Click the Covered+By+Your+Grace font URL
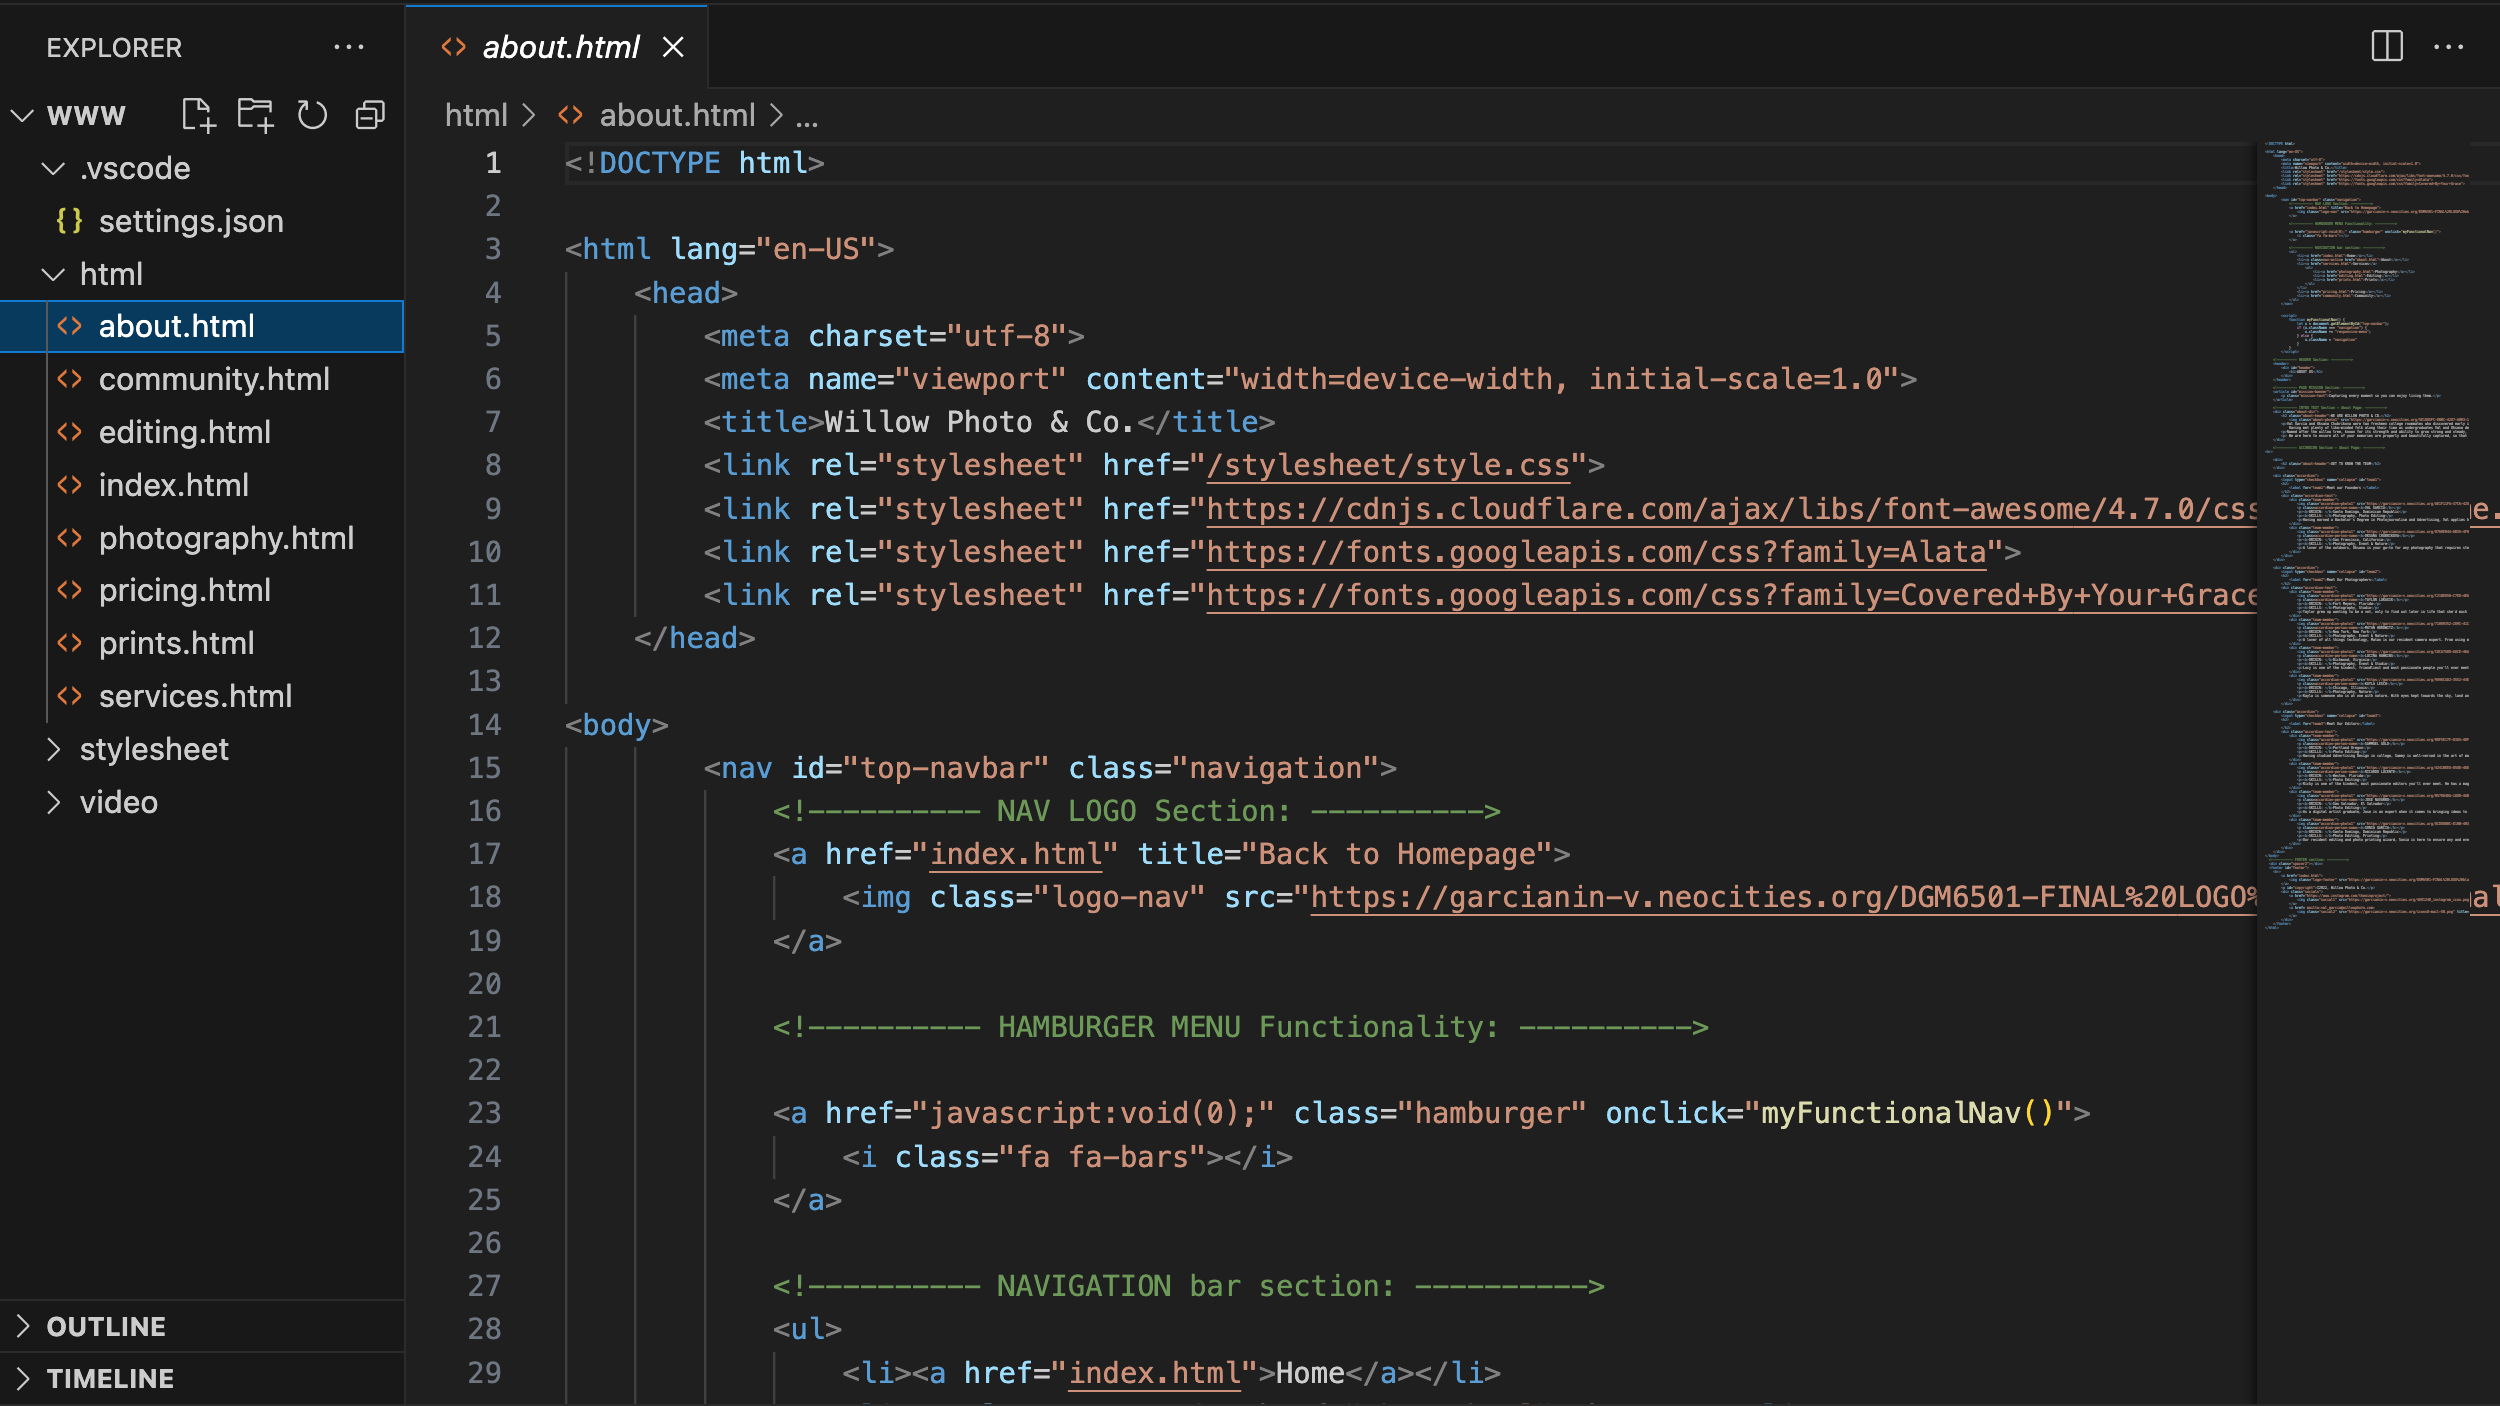Screen dimensions: 2500x1406 pos(1732,595)
